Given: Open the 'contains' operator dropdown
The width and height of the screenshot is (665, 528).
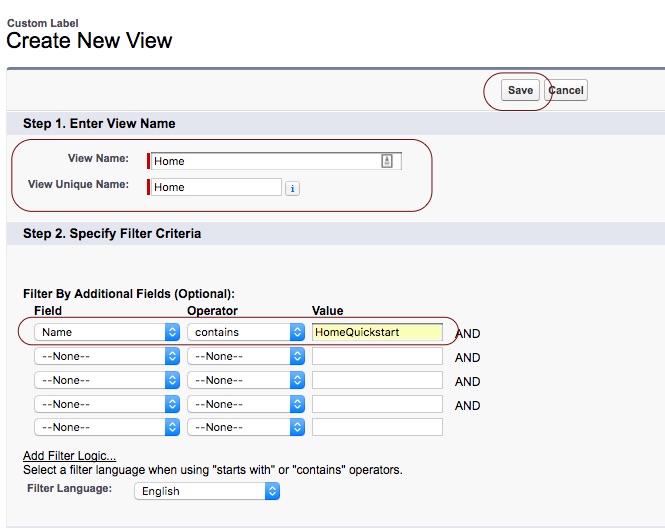Looking at the screenshot, I should point(246,332).
